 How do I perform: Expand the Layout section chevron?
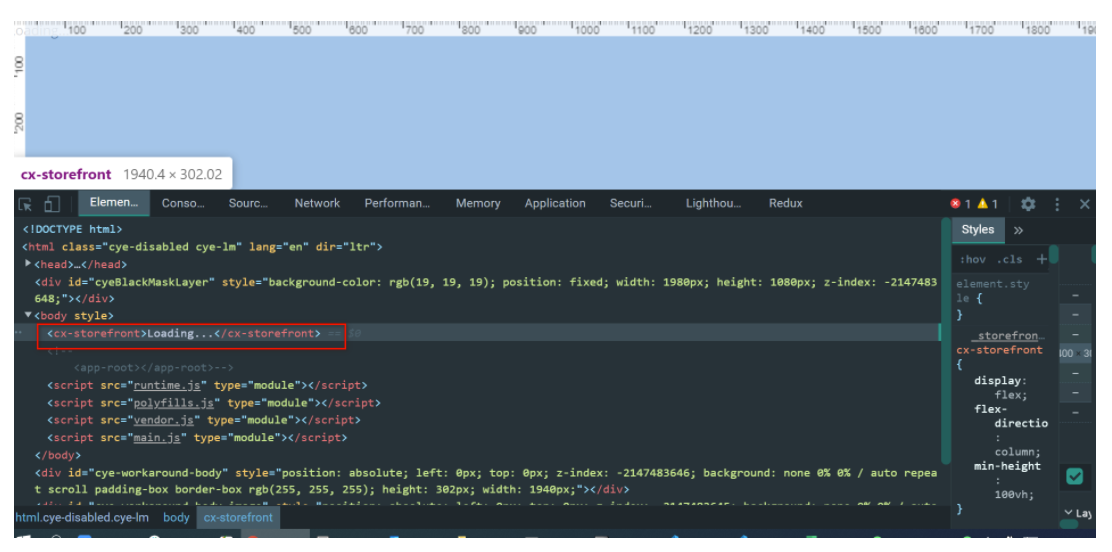(1068, 512)
